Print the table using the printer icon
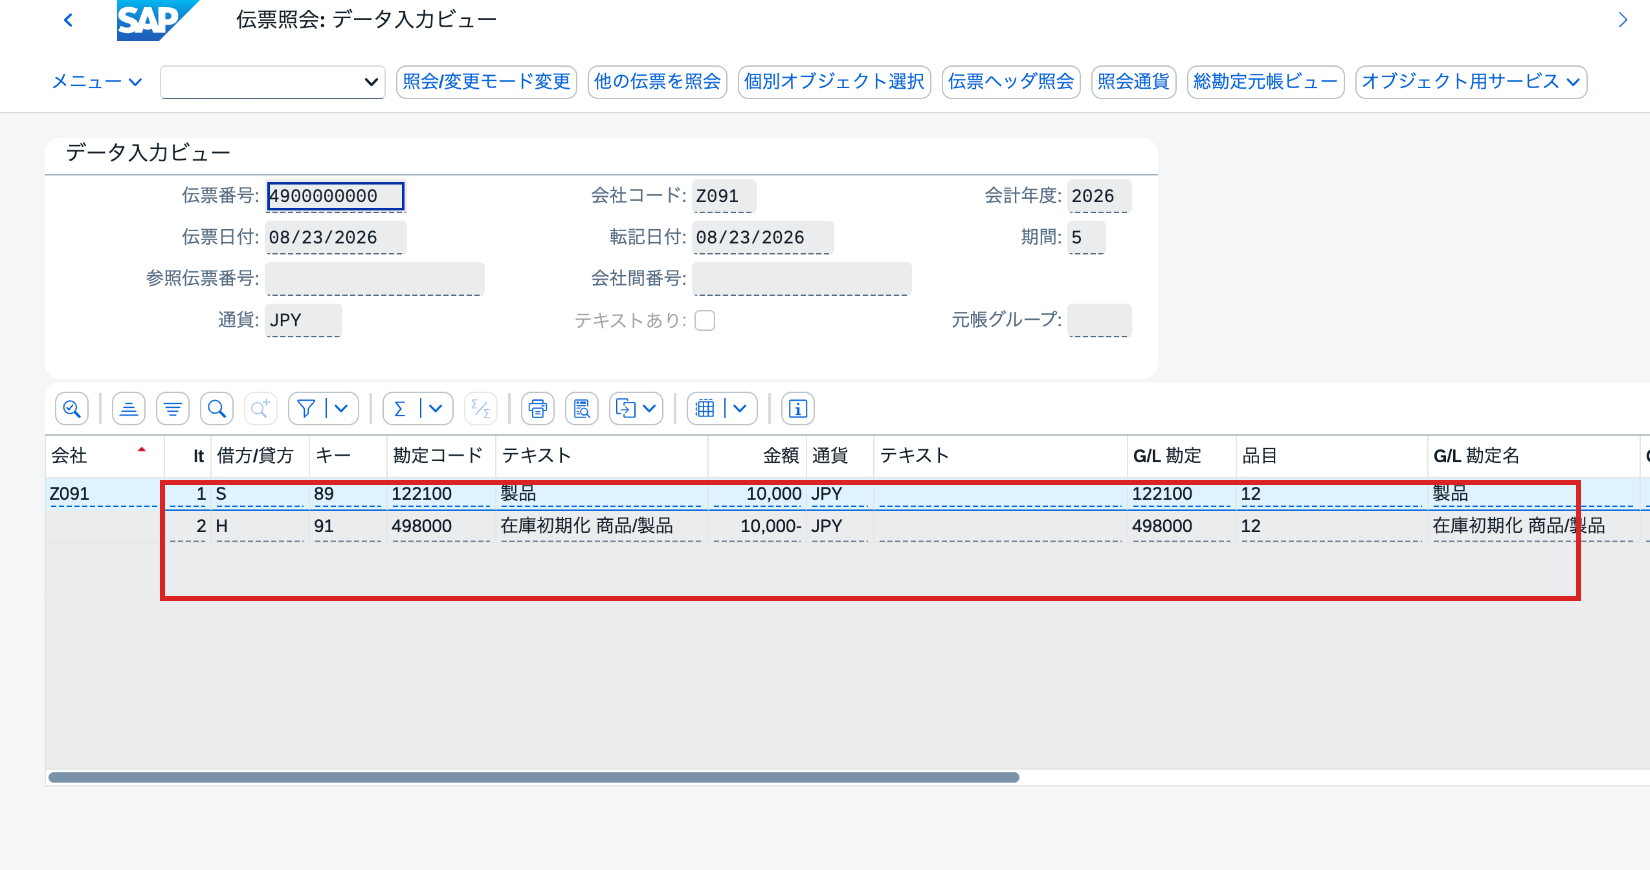The image size is (1650, 870). [x=538, y=408]
